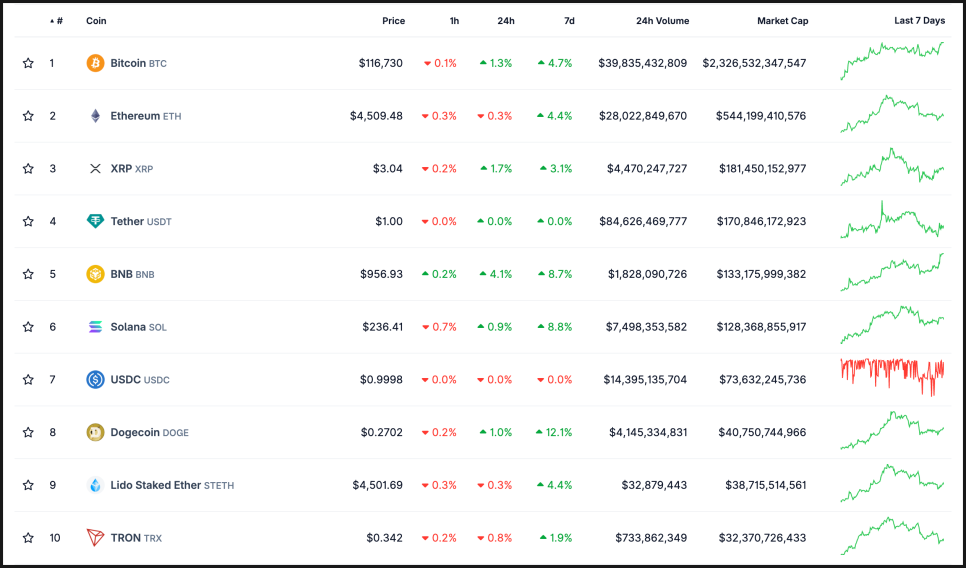This screenshot has height=568, width=966.
Task: Click TRON 24h change 0.8%
Action: click(x=495, y=538)
